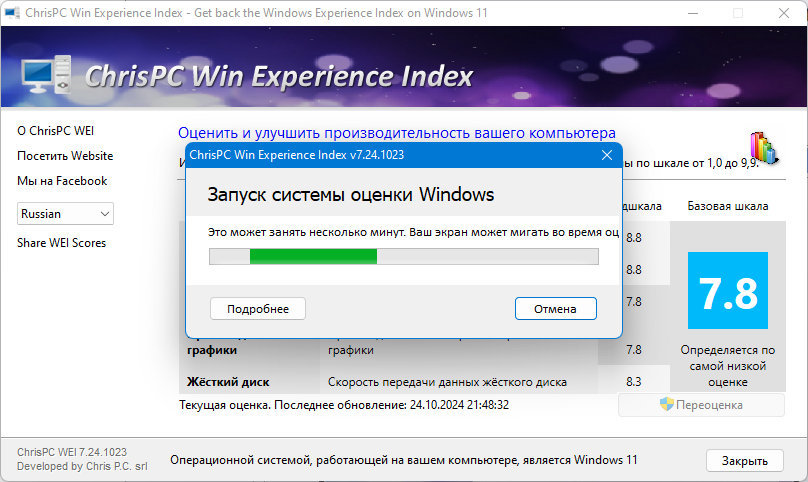Select the Жёсткий диск row label
The height and width of the screenshot is (482, 808).
(228, 382)
